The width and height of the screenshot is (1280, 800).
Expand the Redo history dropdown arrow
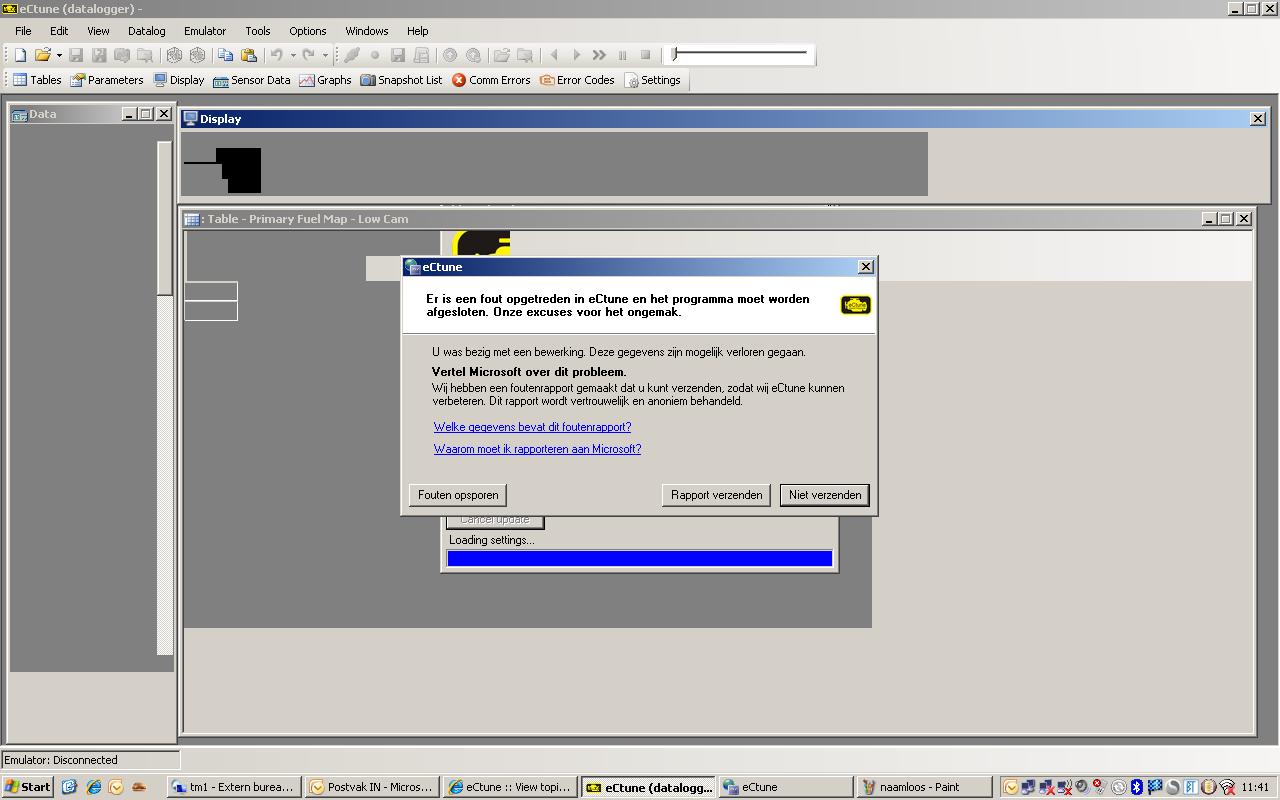pyautogui.click(x=325, y=56)
